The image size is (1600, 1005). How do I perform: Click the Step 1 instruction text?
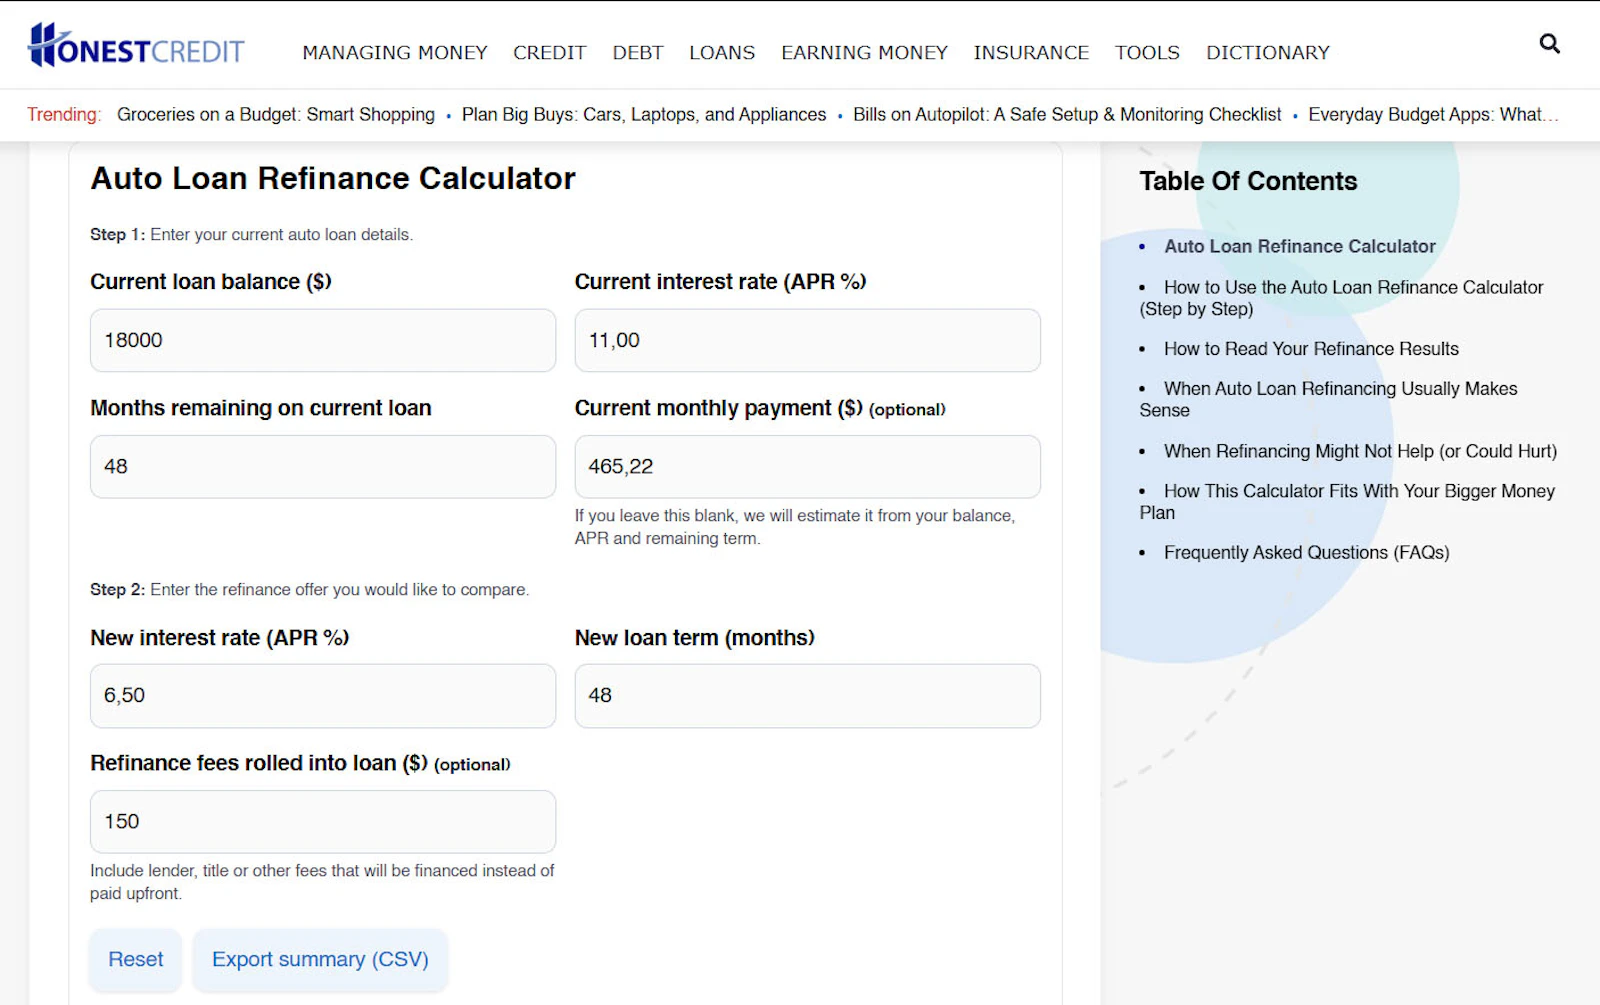pyautogui.click(x=251, y=234)
